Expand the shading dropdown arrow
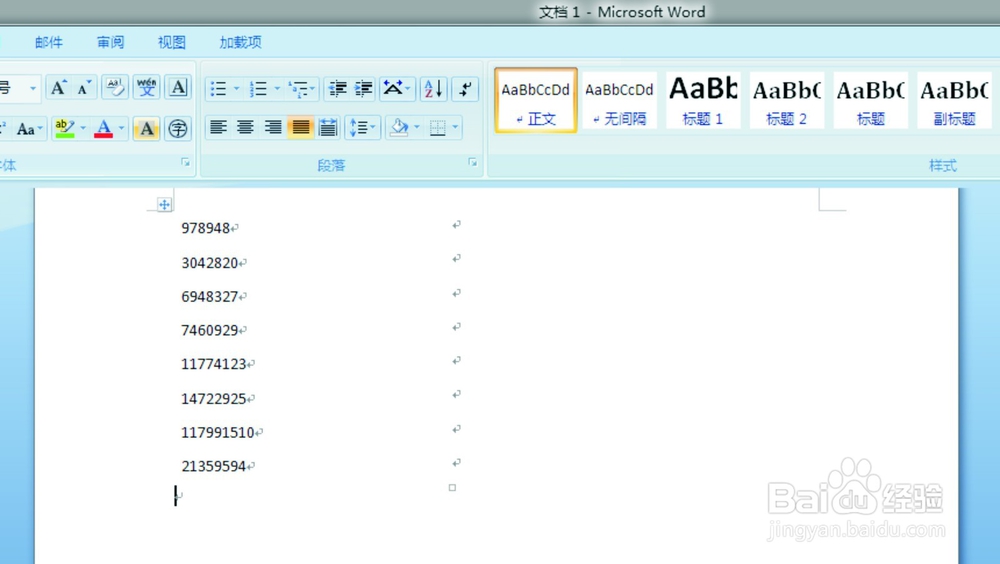The width and height of the screenshot is (1000, 564). [417, 128]
